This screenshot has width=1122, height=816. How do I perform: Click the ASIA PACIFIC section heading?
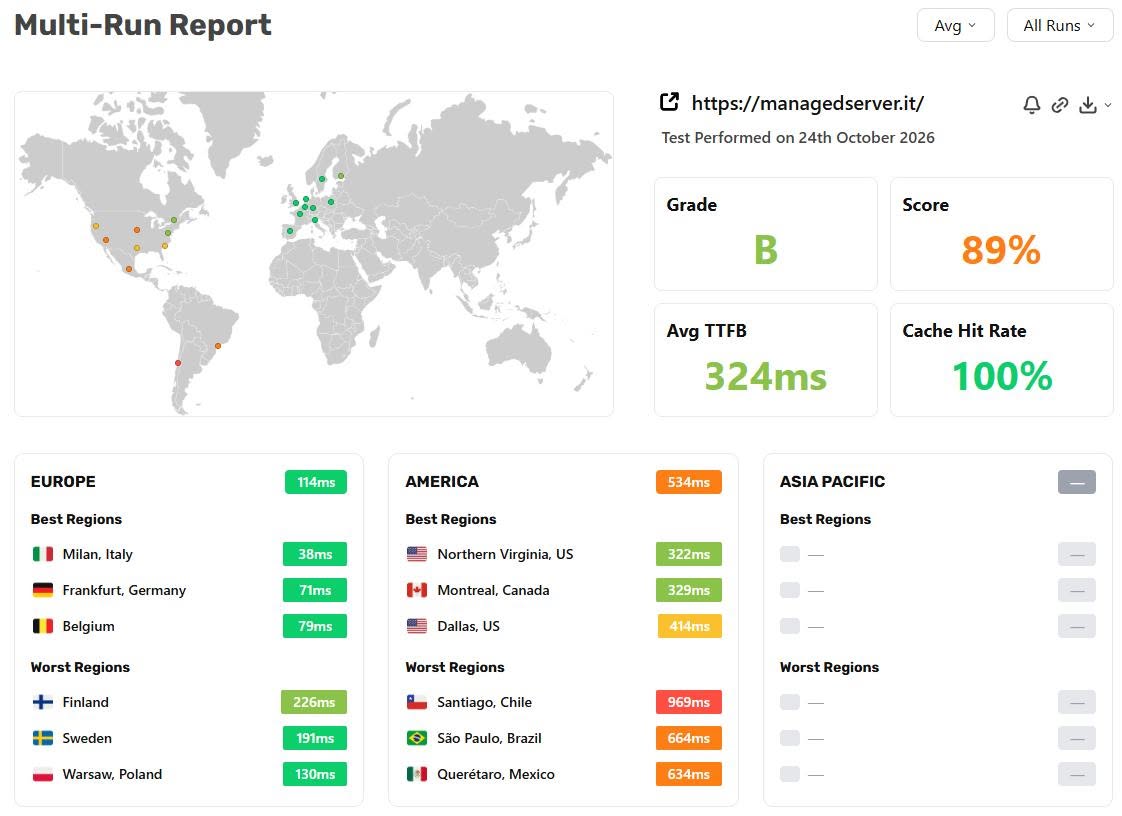(832, 482)
